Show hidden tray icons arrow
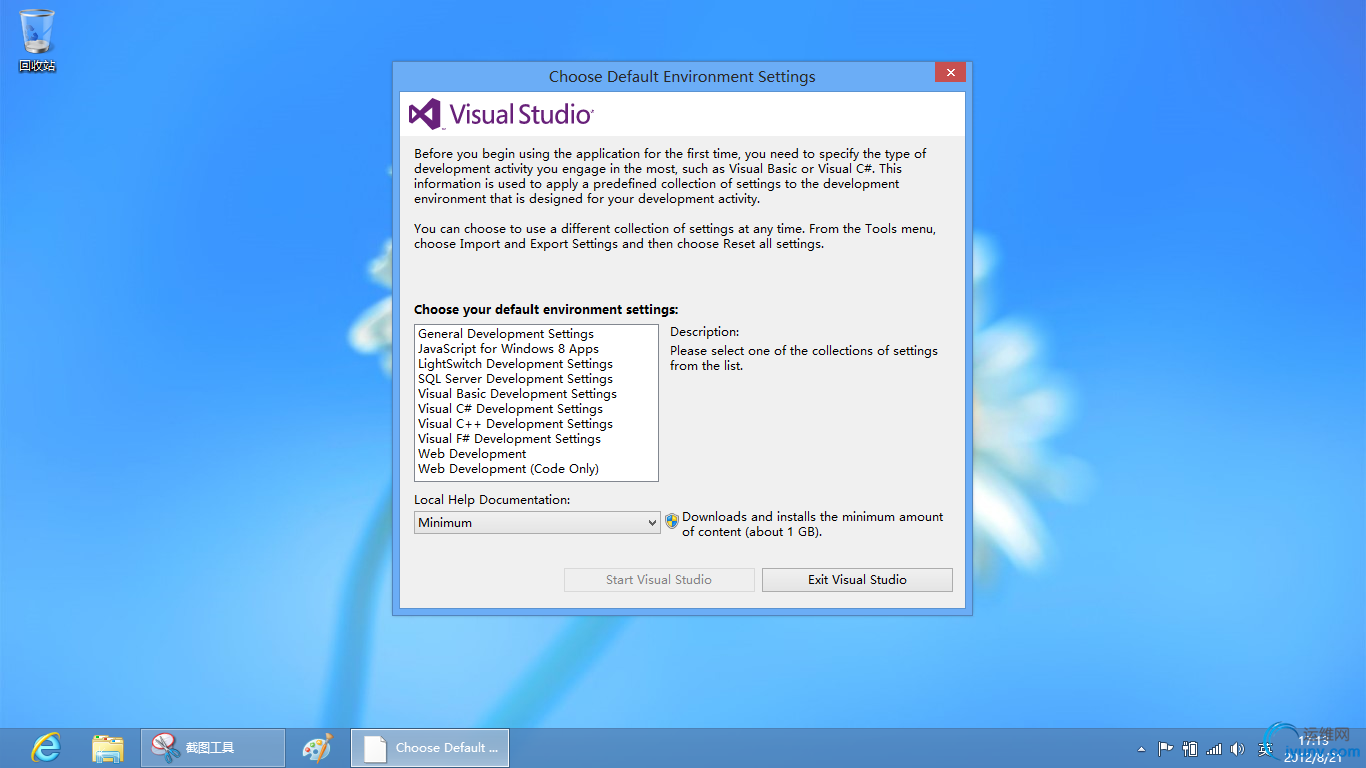 tap(1142, 748)
